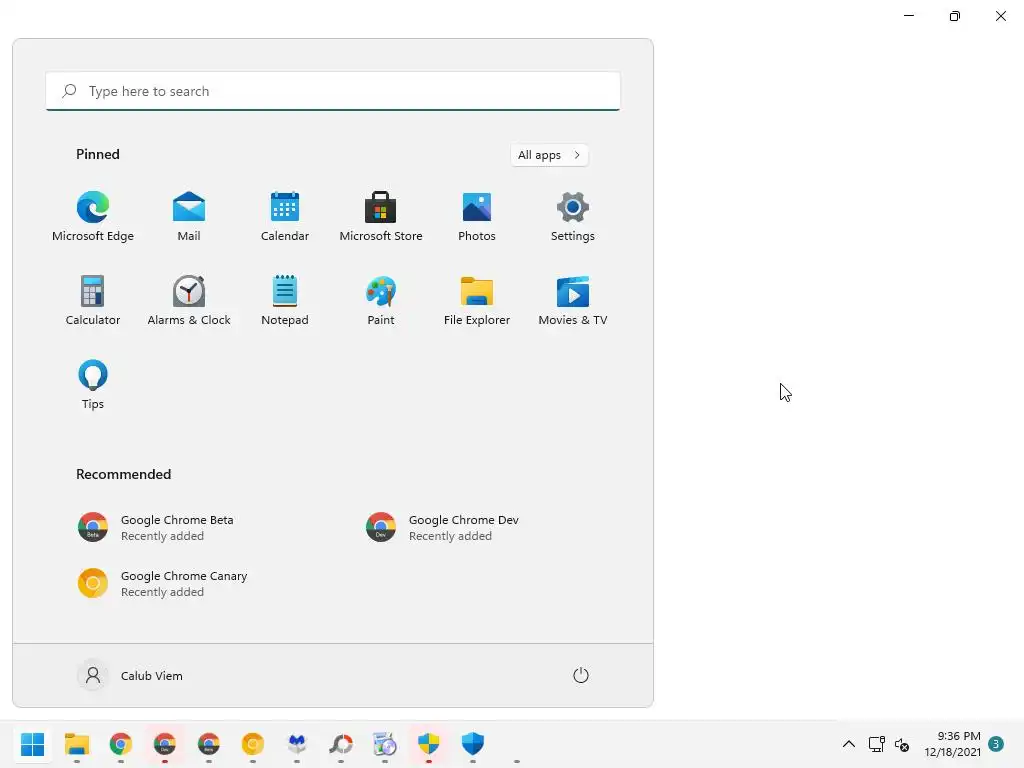Switch to Chrome Dev on the taskbar

pos(165,744)
